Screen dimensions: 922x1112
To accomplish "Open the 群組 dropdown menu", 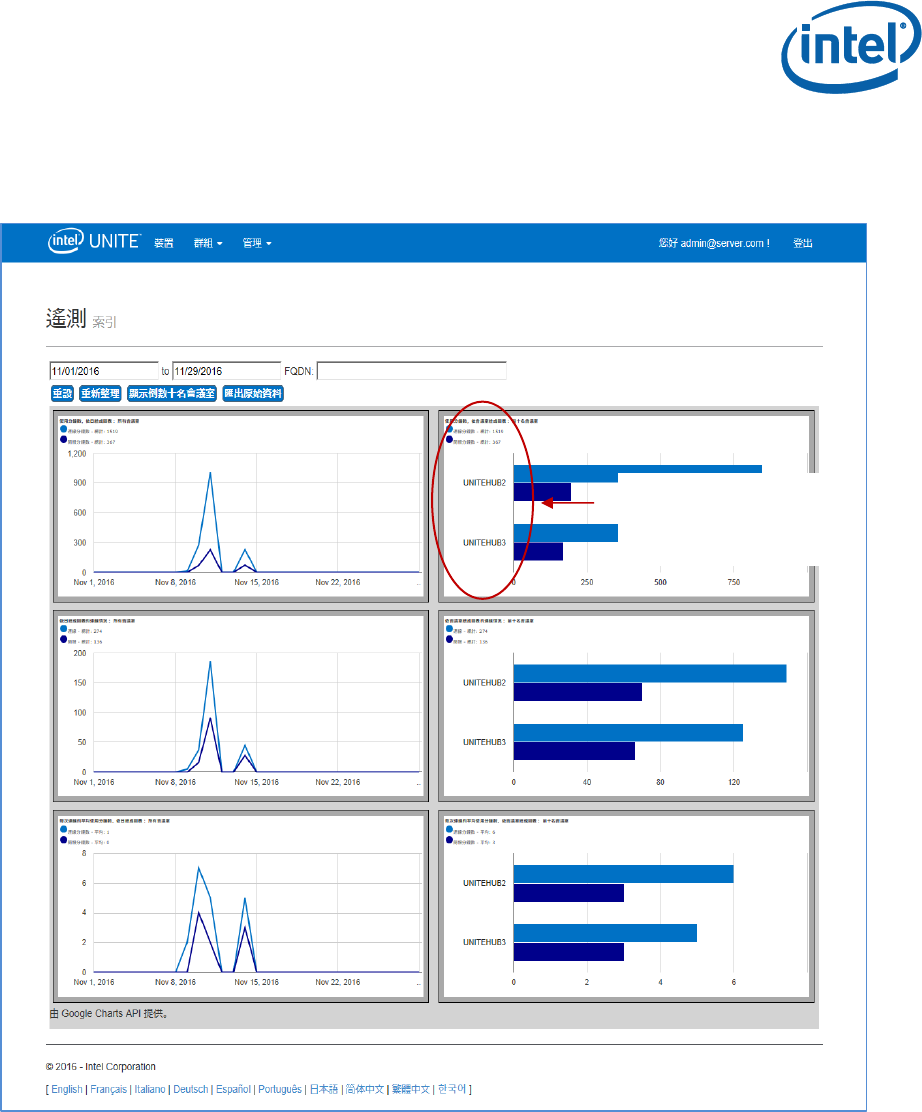I will pos(207,243).
